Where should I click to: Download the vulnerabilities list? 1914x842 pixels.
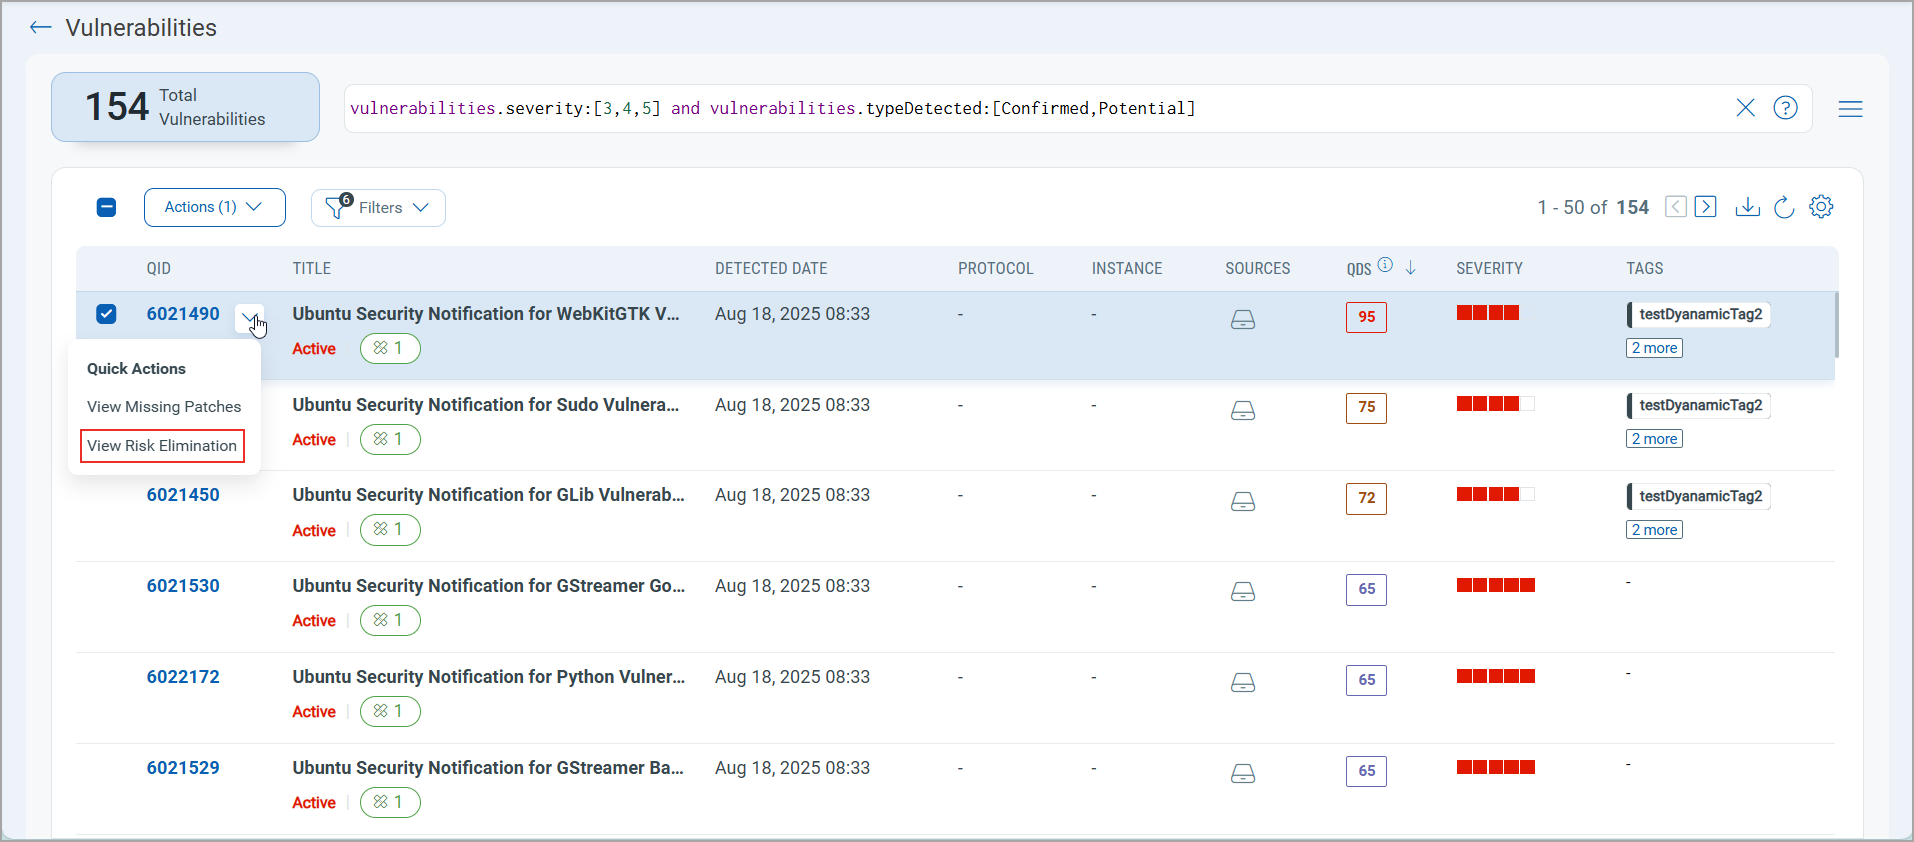point(1747,207)
